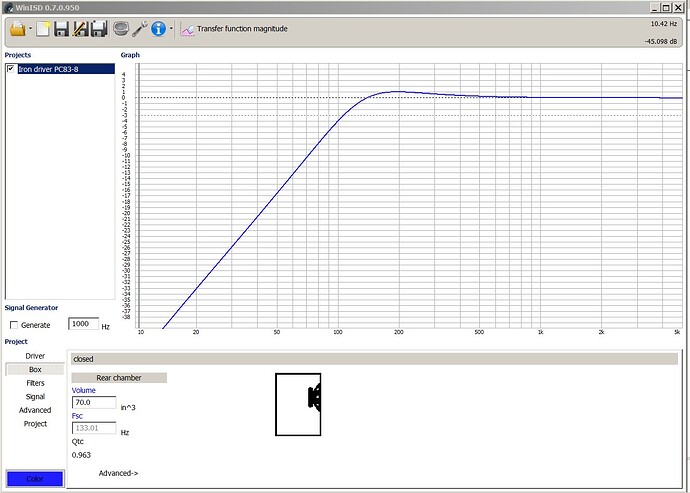
Task: Enable the Generate signal checkbox
Action: (x=14, y=325)
